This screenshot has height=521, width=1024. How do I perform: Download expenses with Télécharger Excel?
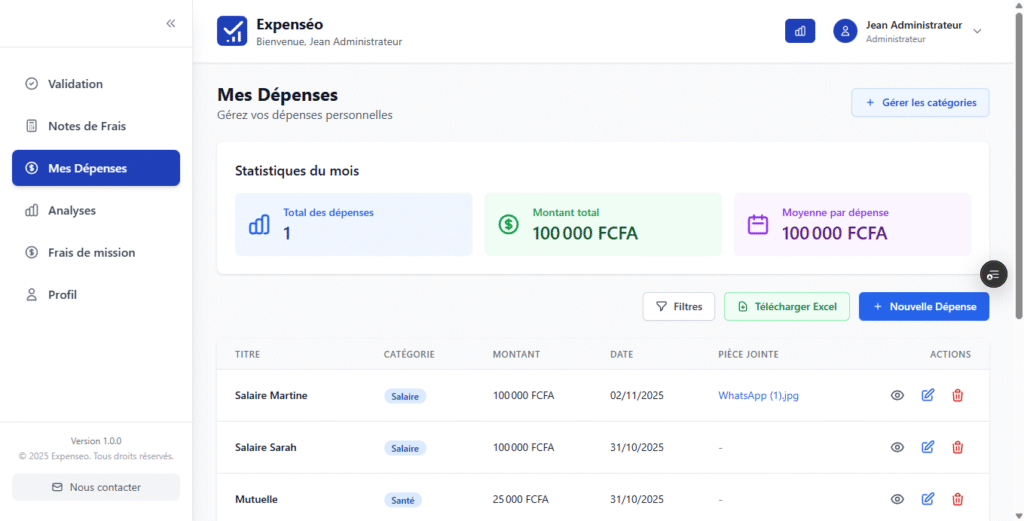click(x=786, y=307)
